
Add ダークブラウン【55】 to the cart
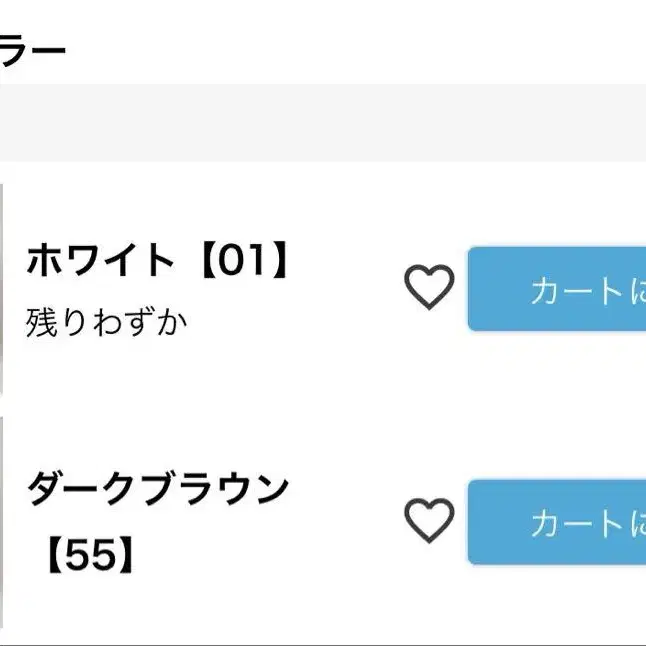point(557,522)
